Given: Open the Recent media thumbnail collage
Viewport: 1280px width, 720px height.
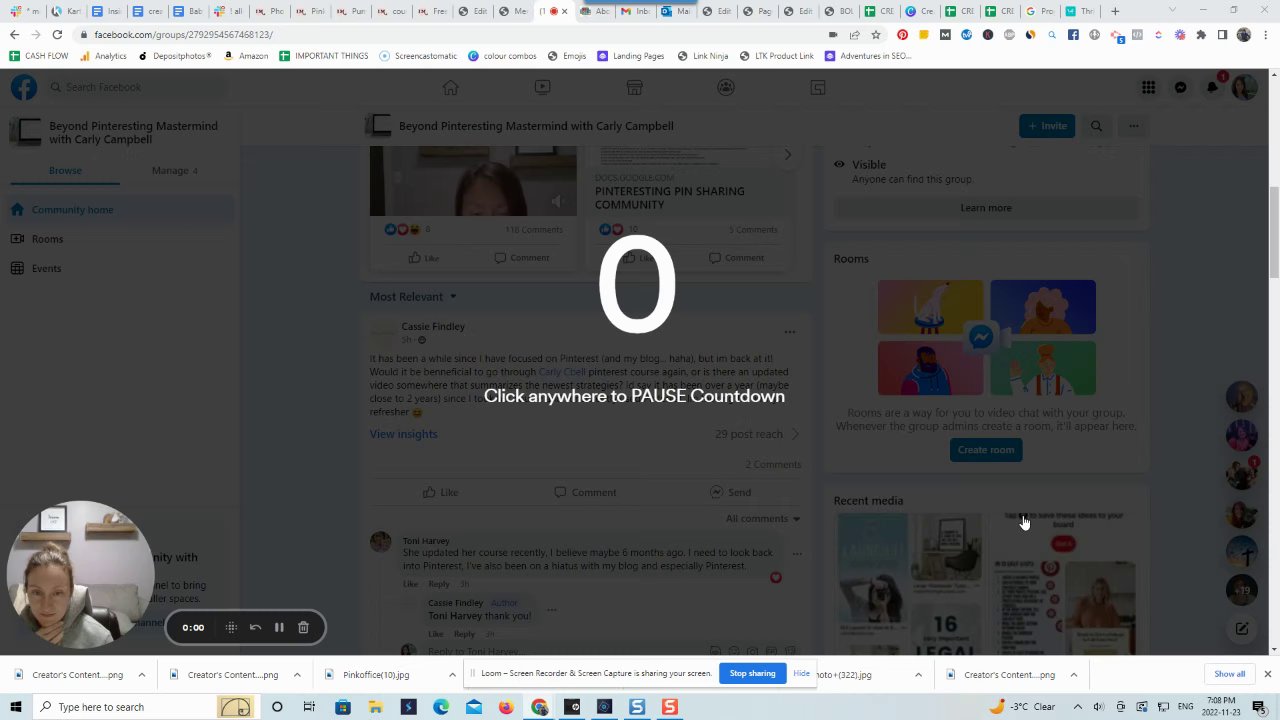Looking at the screenshot, I should (x=986, y=584).
